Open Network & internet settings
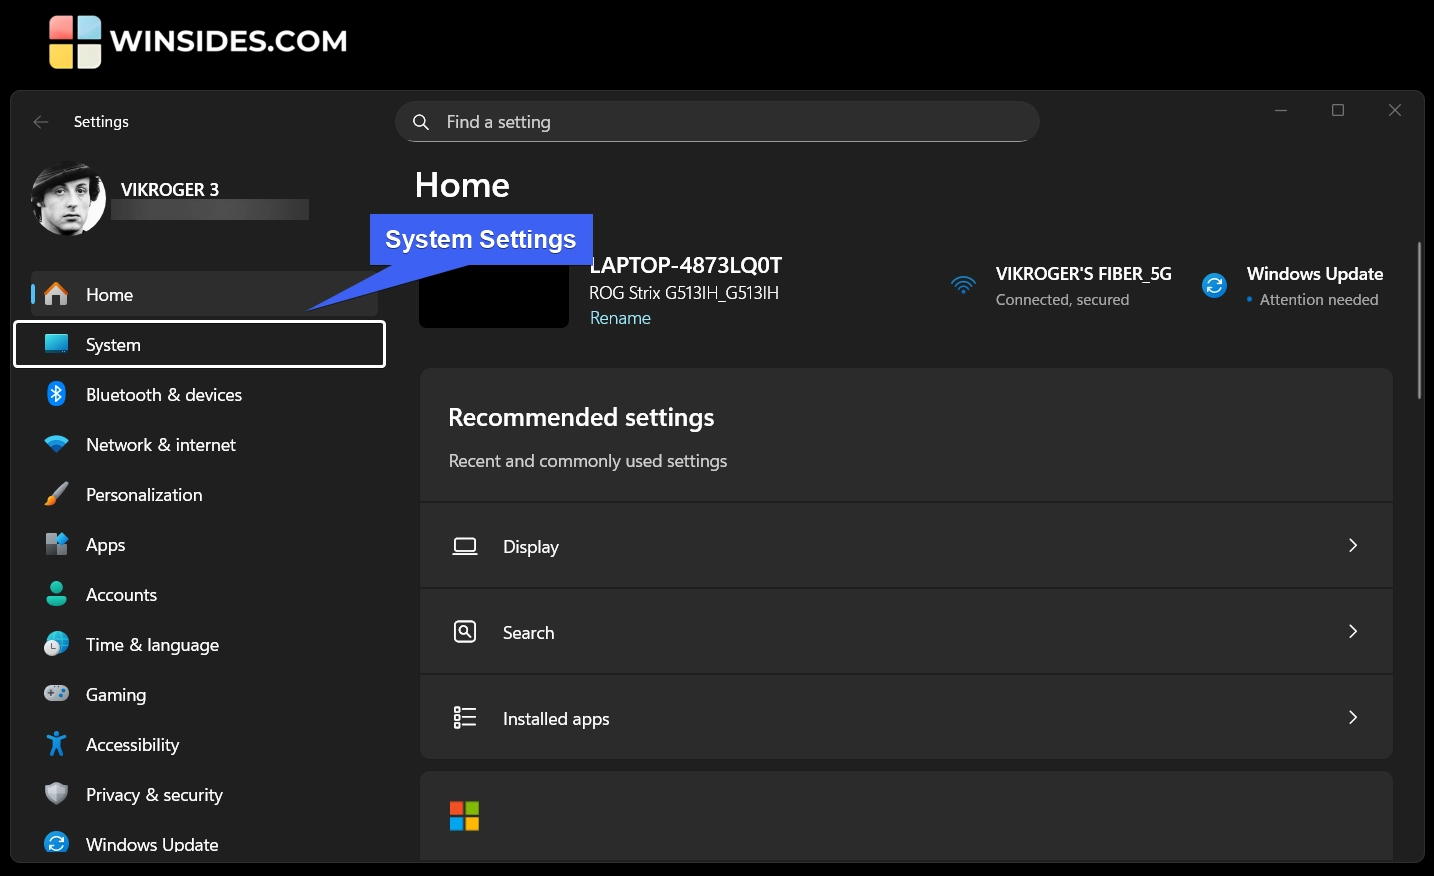This screenshot has width=1434, height=876. click(160, 444)
